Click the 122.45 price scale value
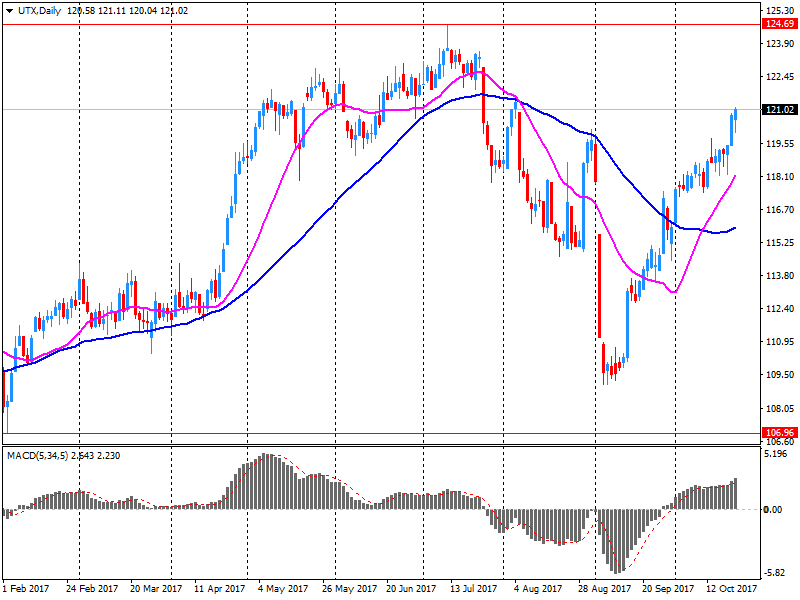 (780, 77)
